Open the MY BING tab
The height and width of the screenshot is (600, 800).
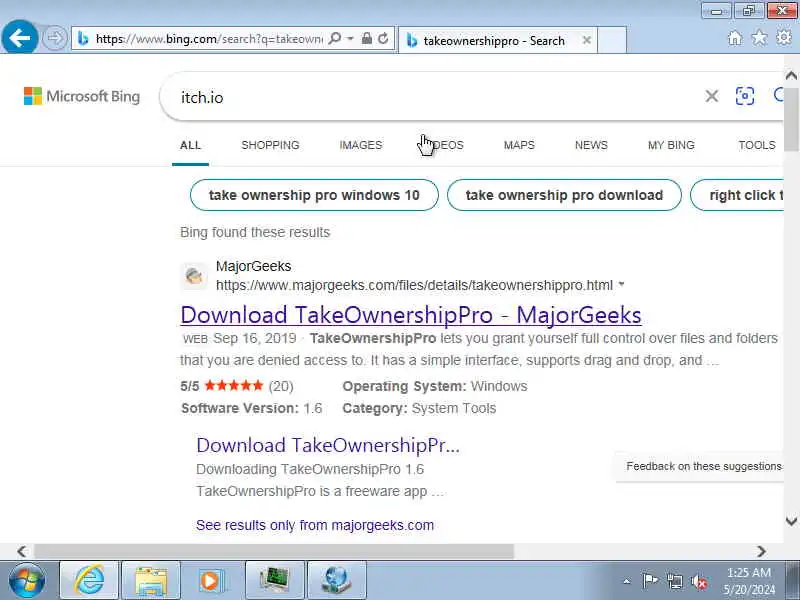click(671, 145)
